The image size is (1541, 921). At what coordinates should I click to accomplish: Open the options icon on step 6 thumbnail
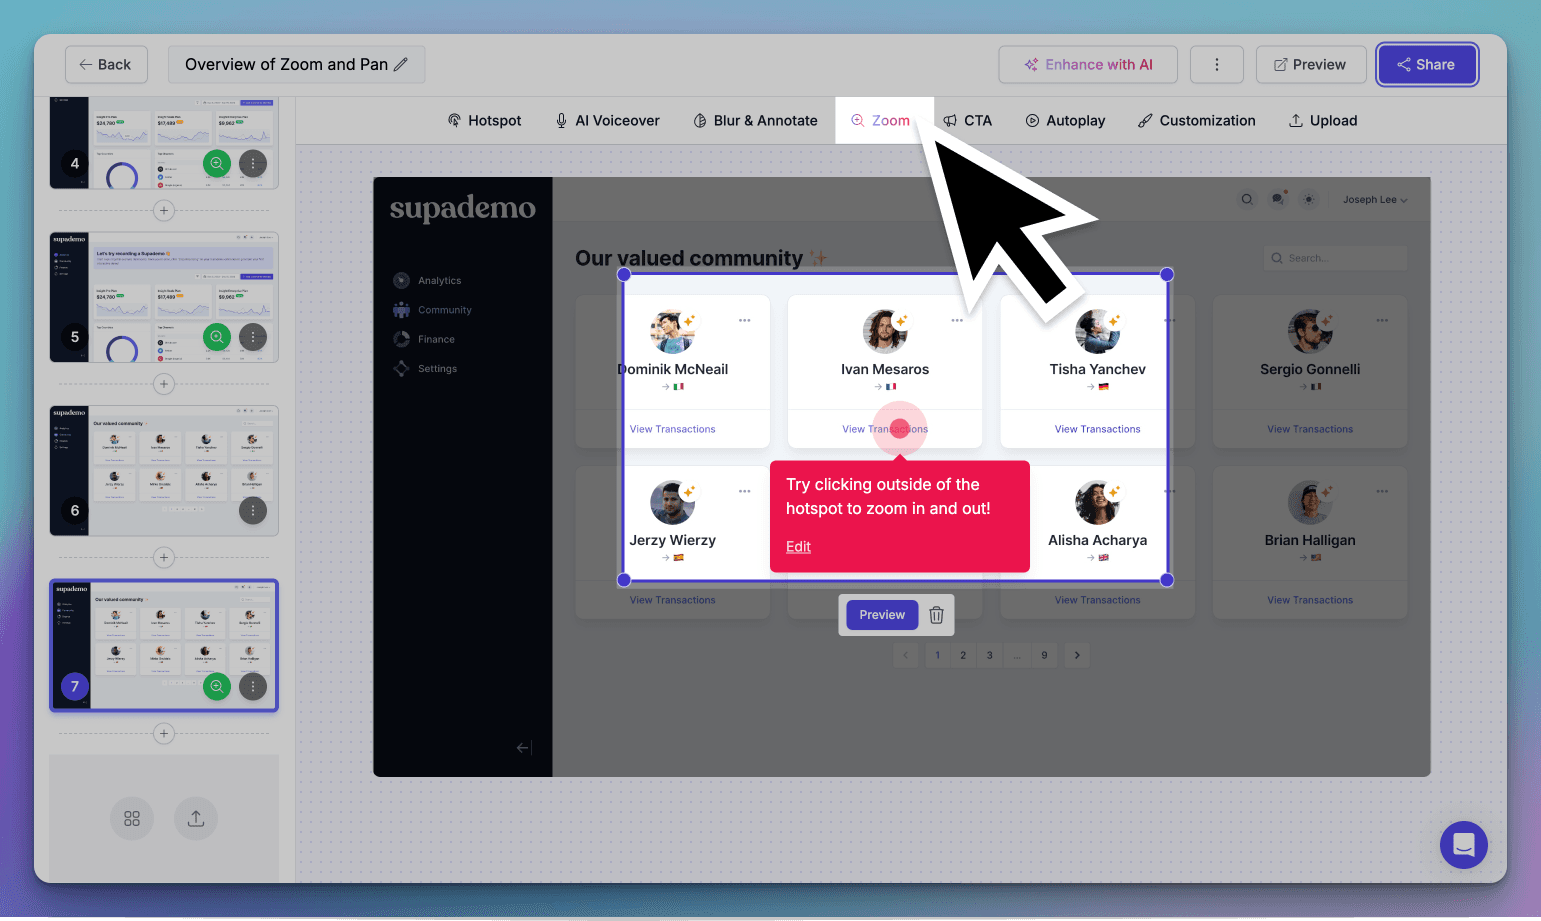253,511
